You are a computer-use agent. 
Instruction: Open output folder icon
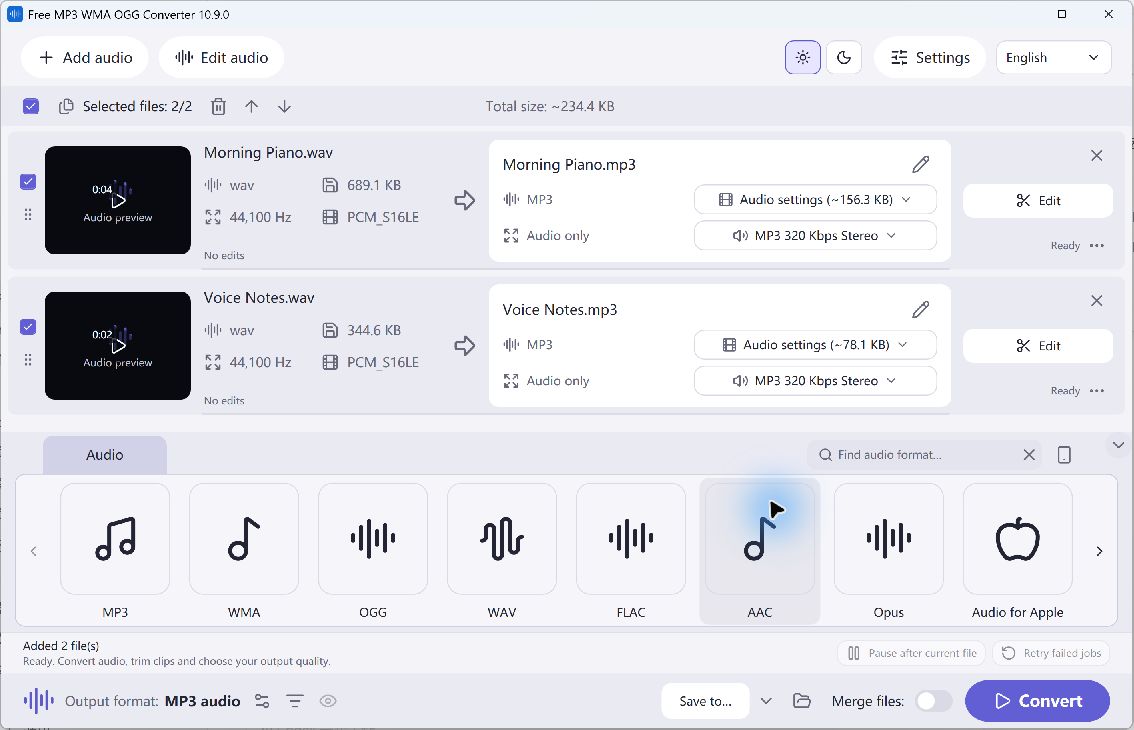point(801,701)
